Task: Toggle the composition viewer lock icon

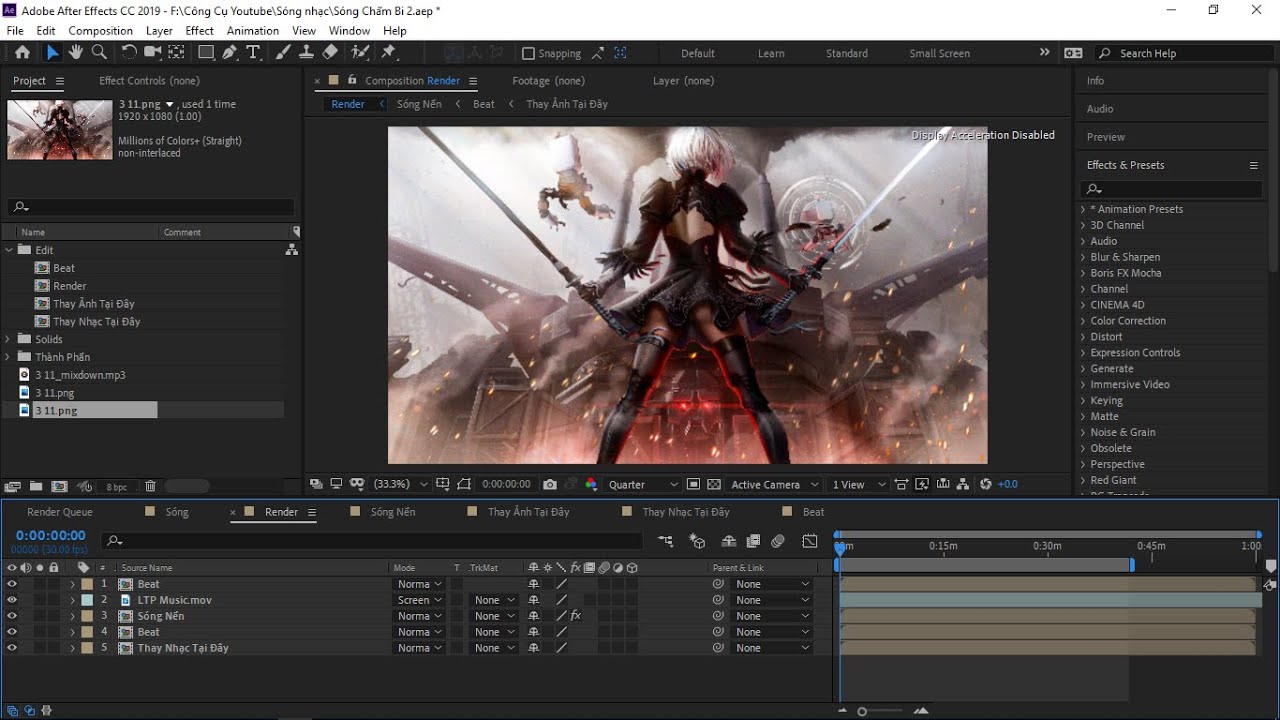Action: 352,80
